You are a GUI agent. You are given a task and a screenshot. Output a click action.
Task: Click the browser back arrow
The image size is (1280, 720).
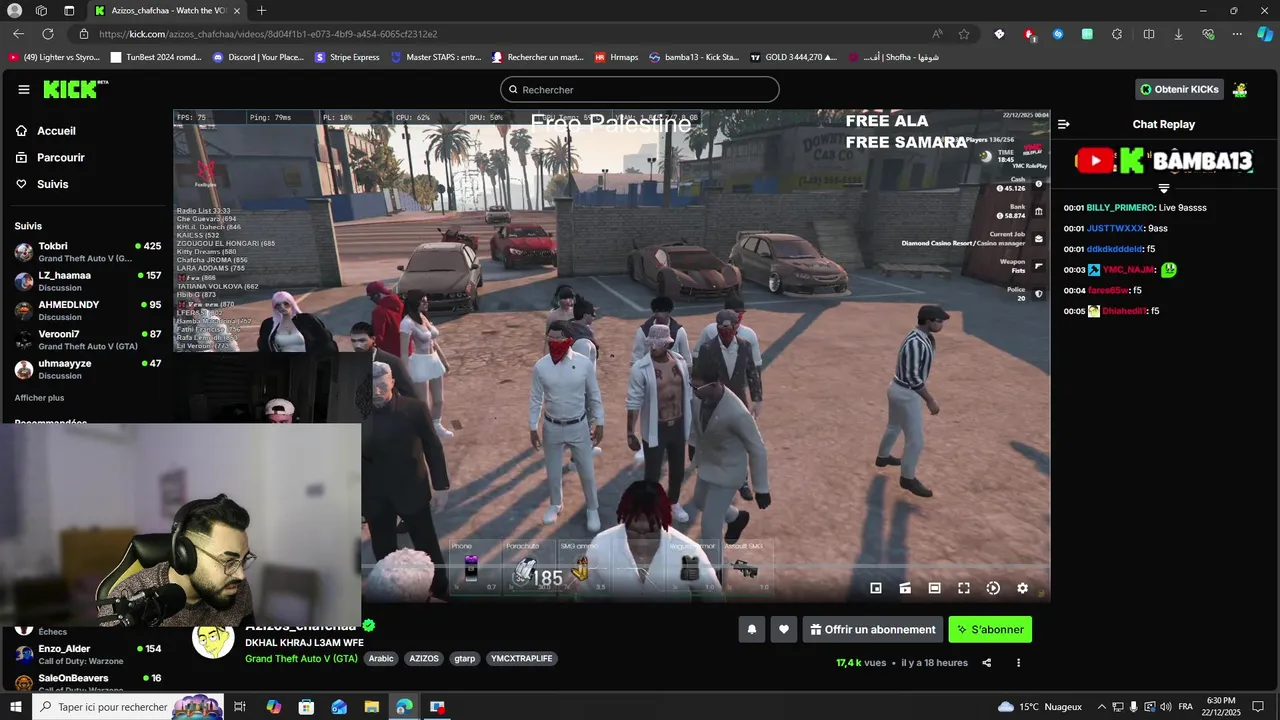tap(18, 34)
